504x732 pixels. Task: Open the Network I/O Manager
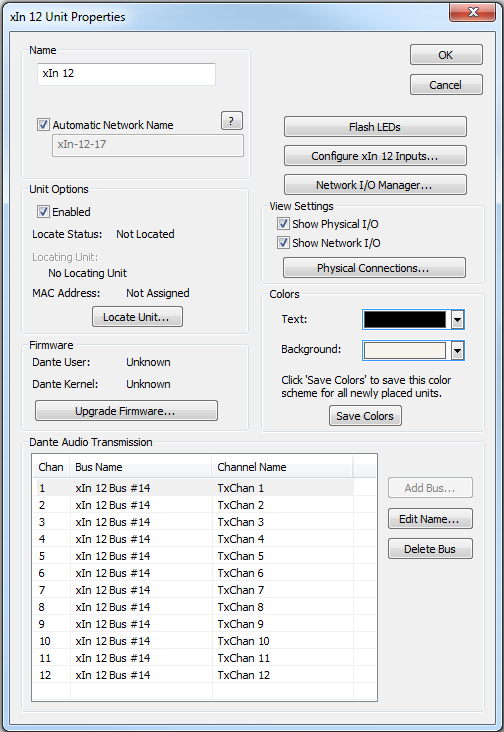pos(375,184)
